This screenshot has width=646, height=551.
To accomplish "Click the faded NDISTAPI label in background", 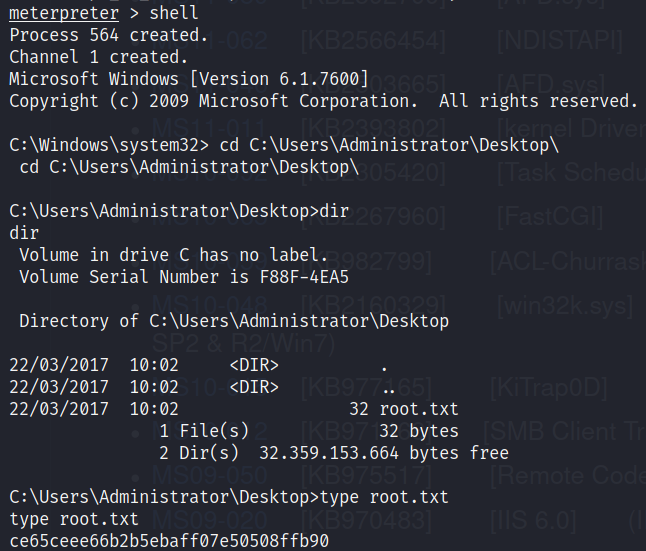I will pyautogui.click(x=559, y=41).
